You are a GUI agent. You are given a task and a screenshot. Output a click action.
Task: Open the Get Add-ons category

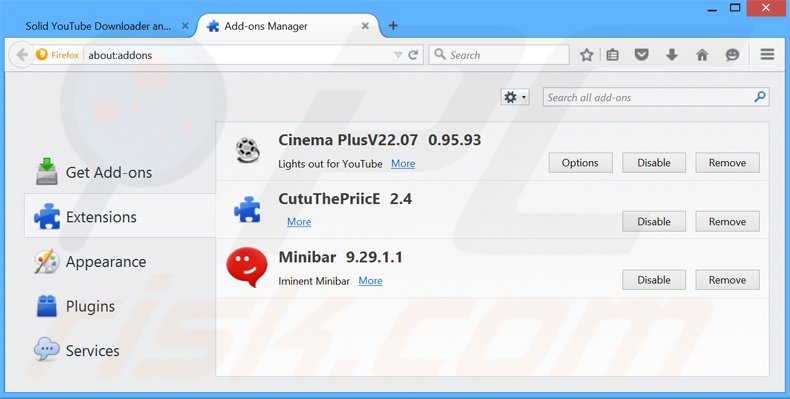120,172
